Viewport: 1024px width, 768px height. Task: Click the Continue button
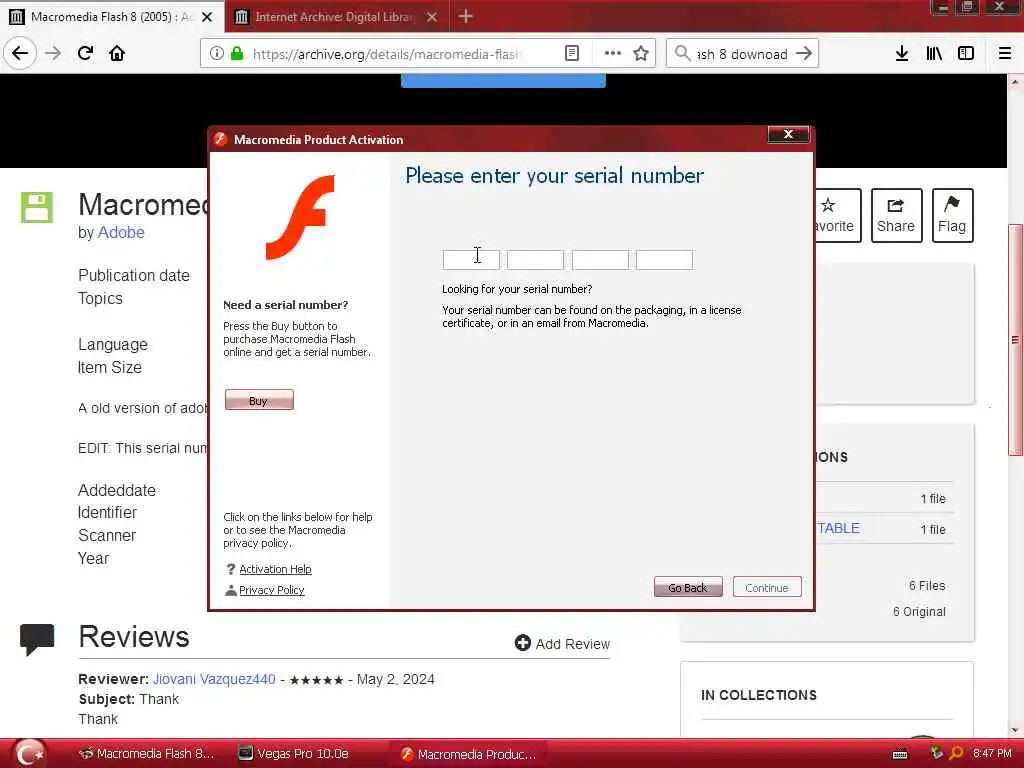click(767, 587)
